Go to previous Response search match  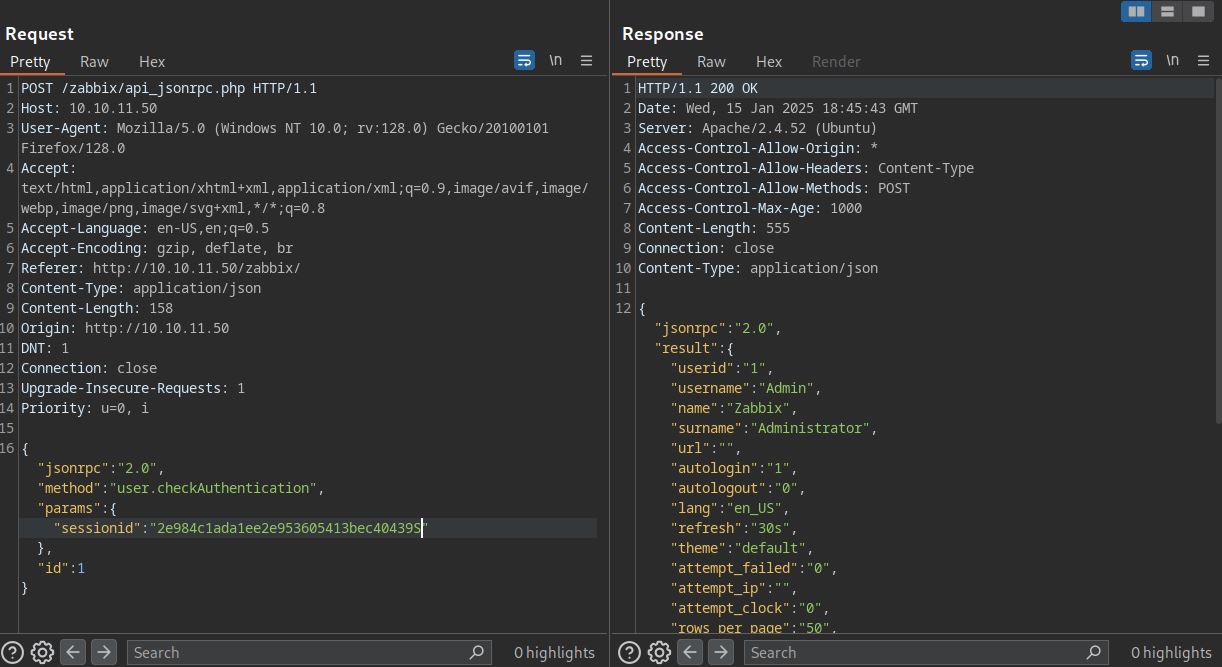coord(690,653)
